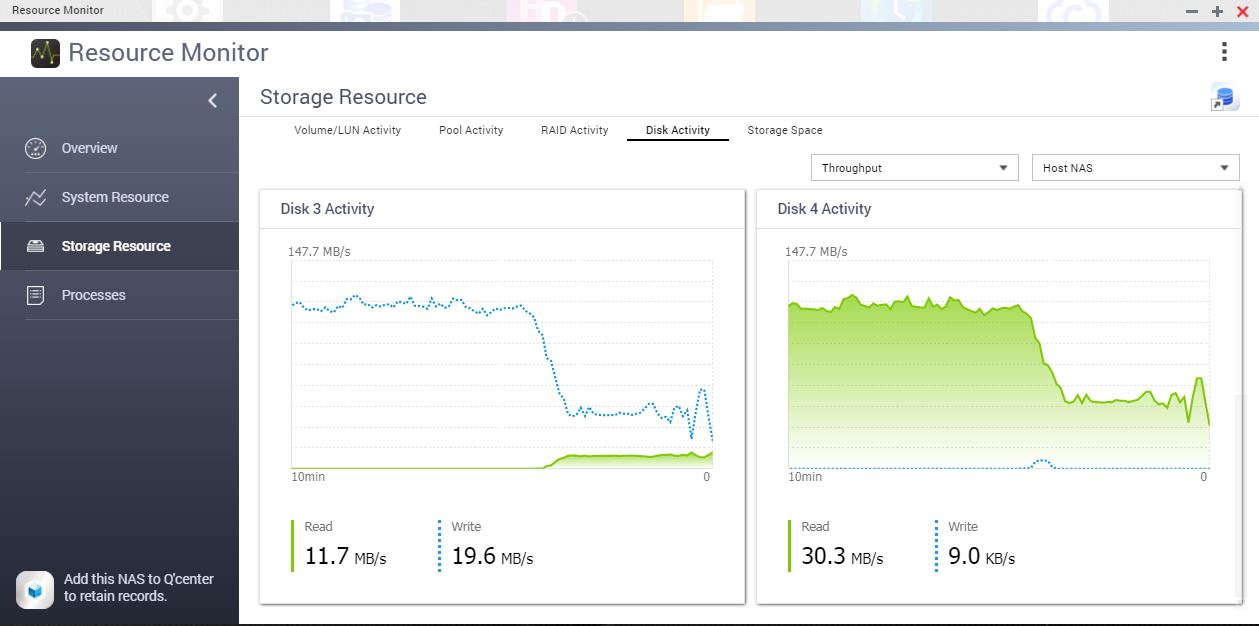
Task: Click Disk 4 Read value 30.3 MB/s
Action: (842, 556)
